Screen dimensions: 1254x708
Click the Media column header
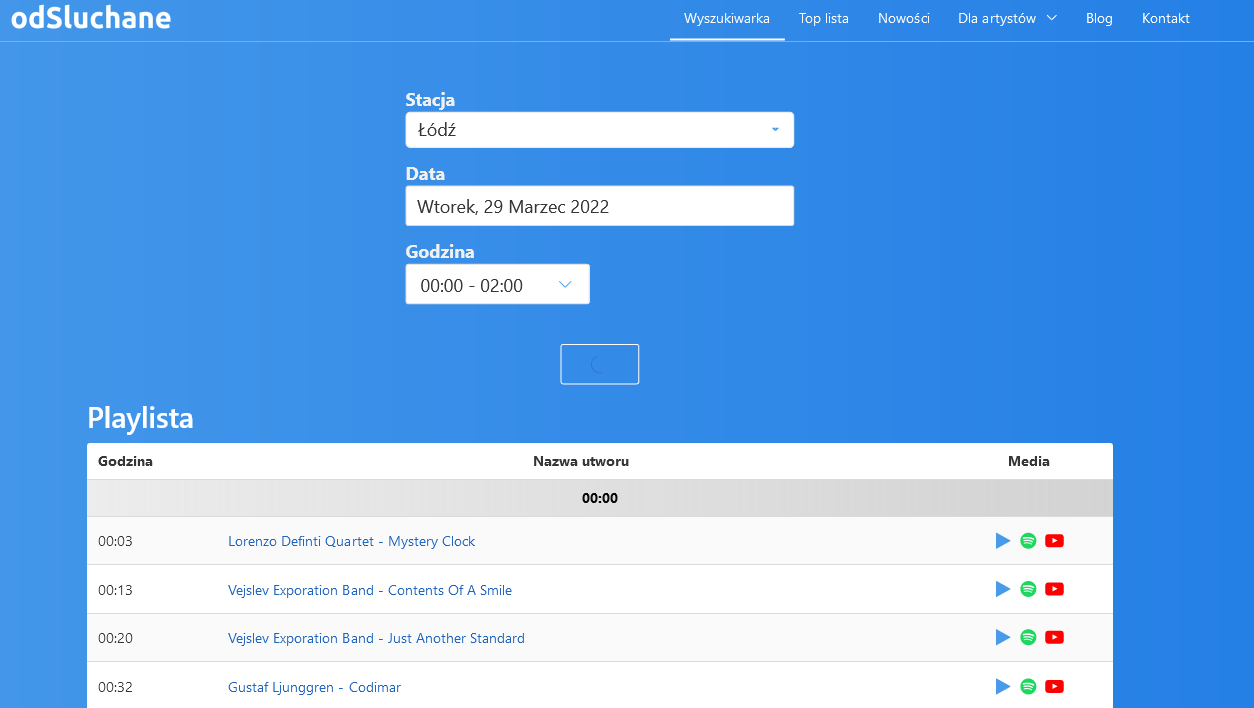[1029, 461]
